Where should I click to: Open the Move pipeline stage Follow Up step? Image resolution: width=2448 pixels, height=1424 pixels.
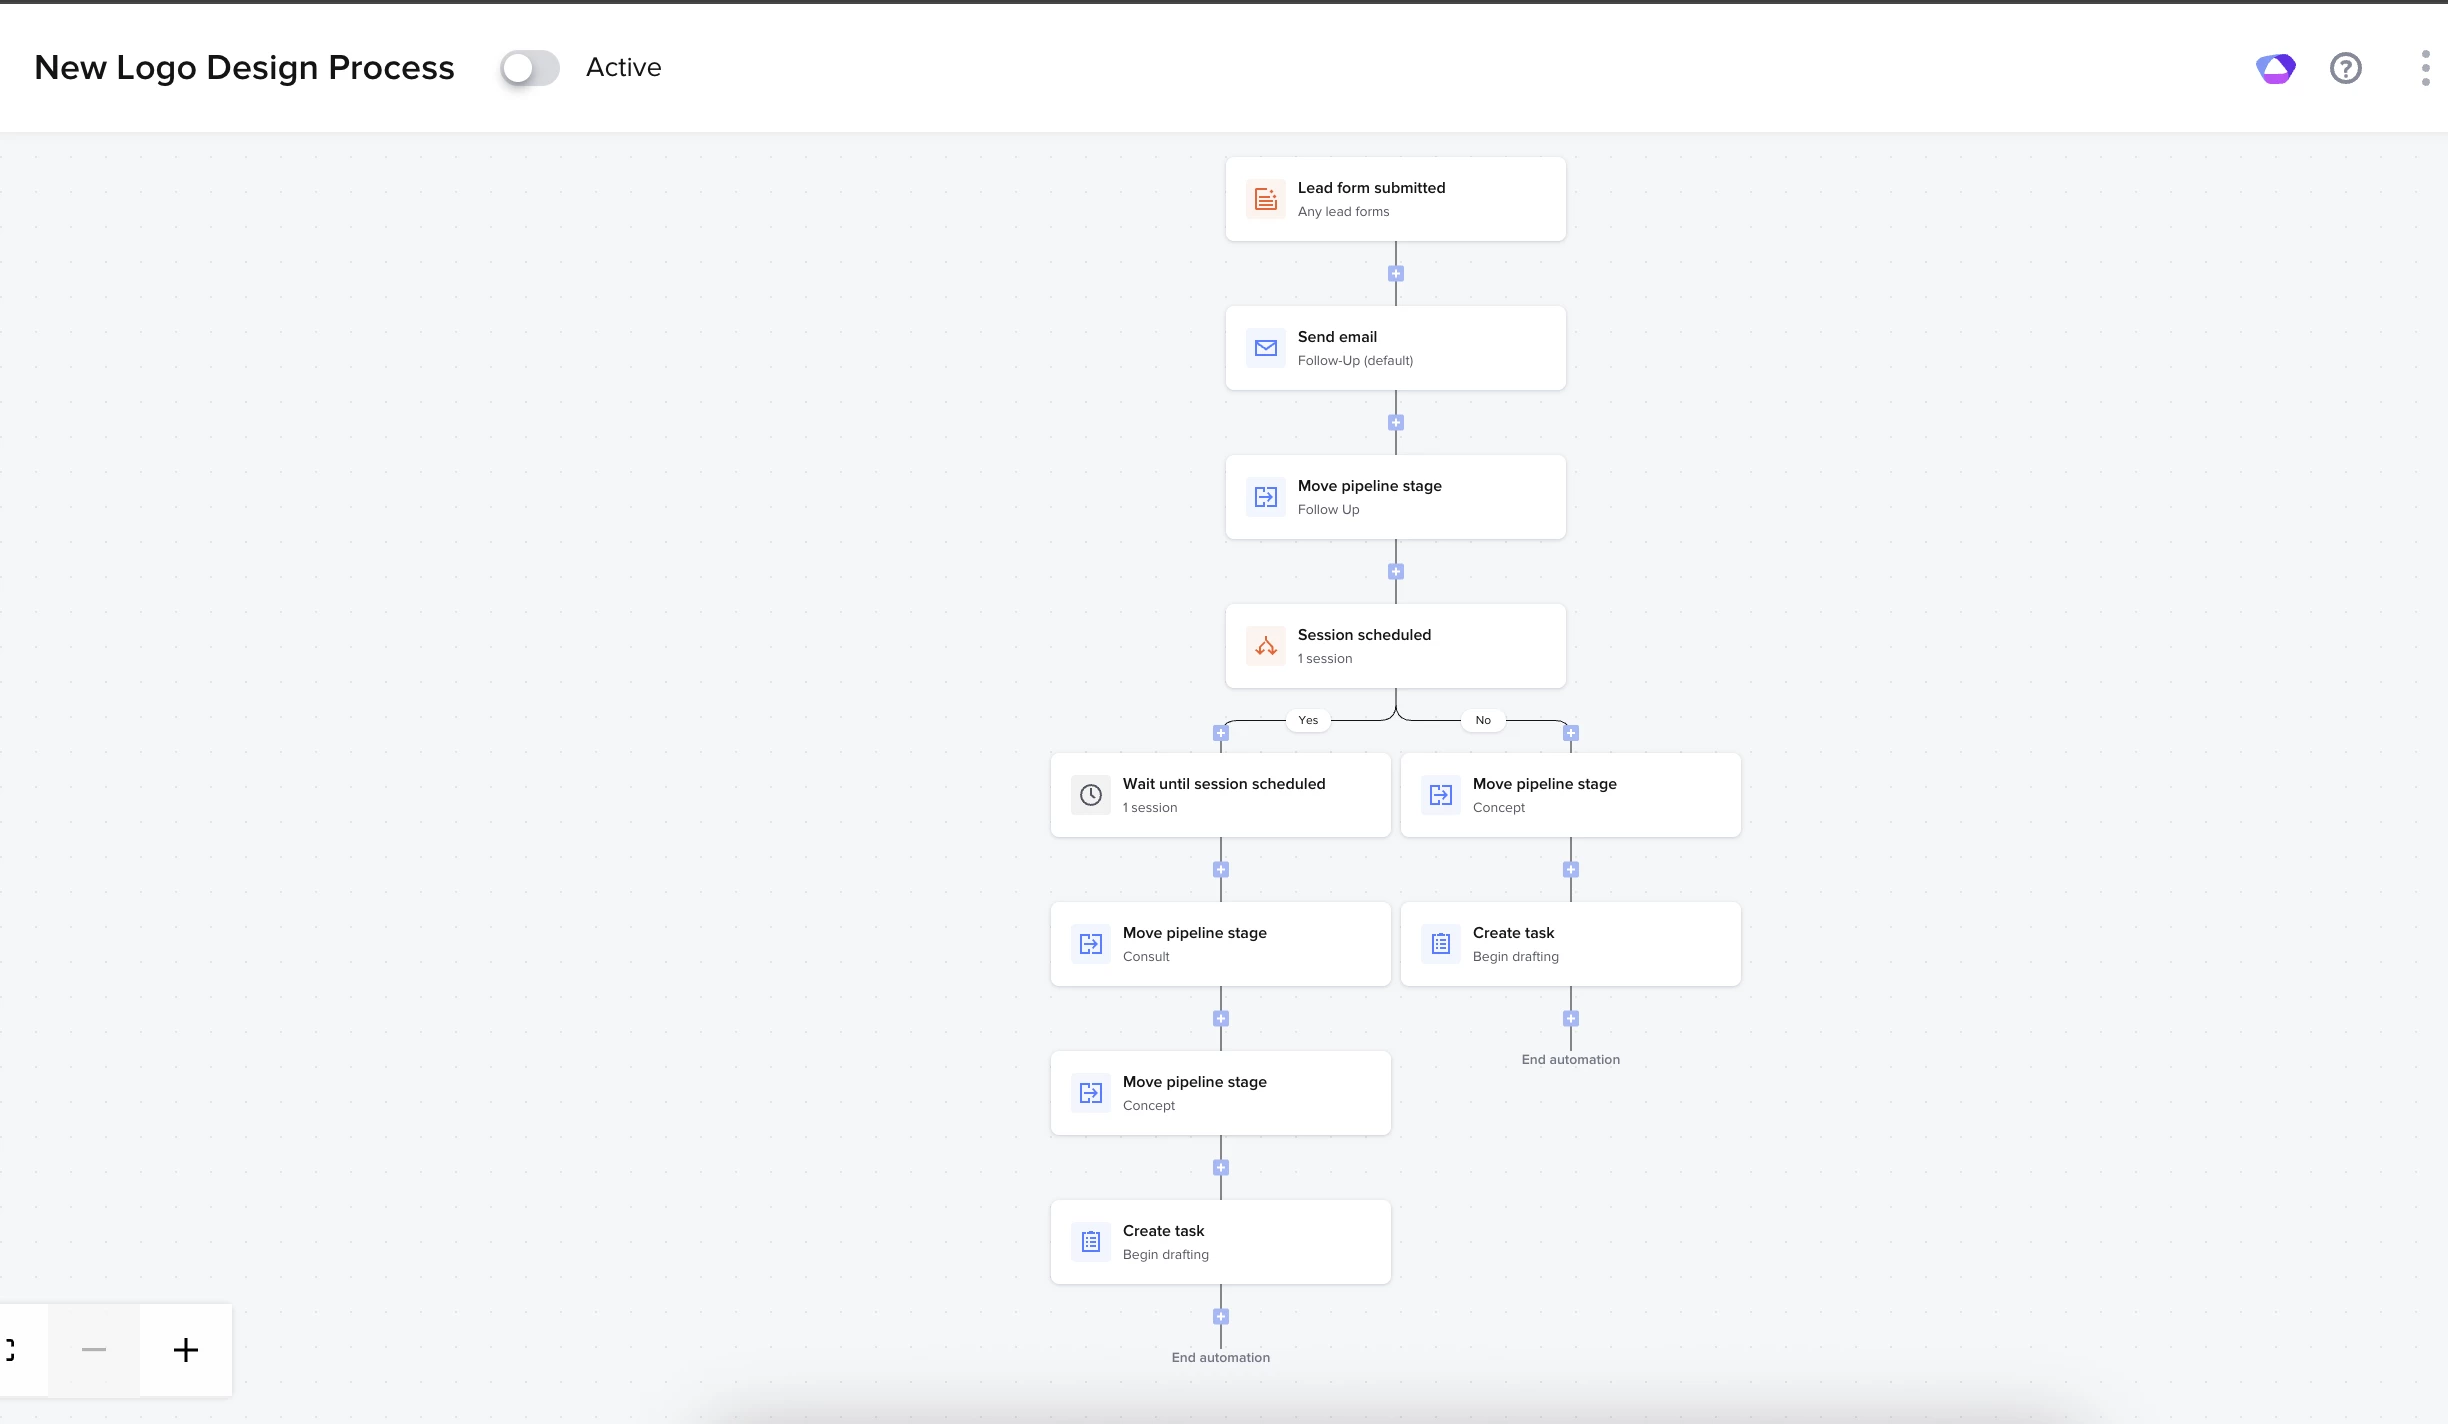pyautogui.click(x=1395, y=497)
